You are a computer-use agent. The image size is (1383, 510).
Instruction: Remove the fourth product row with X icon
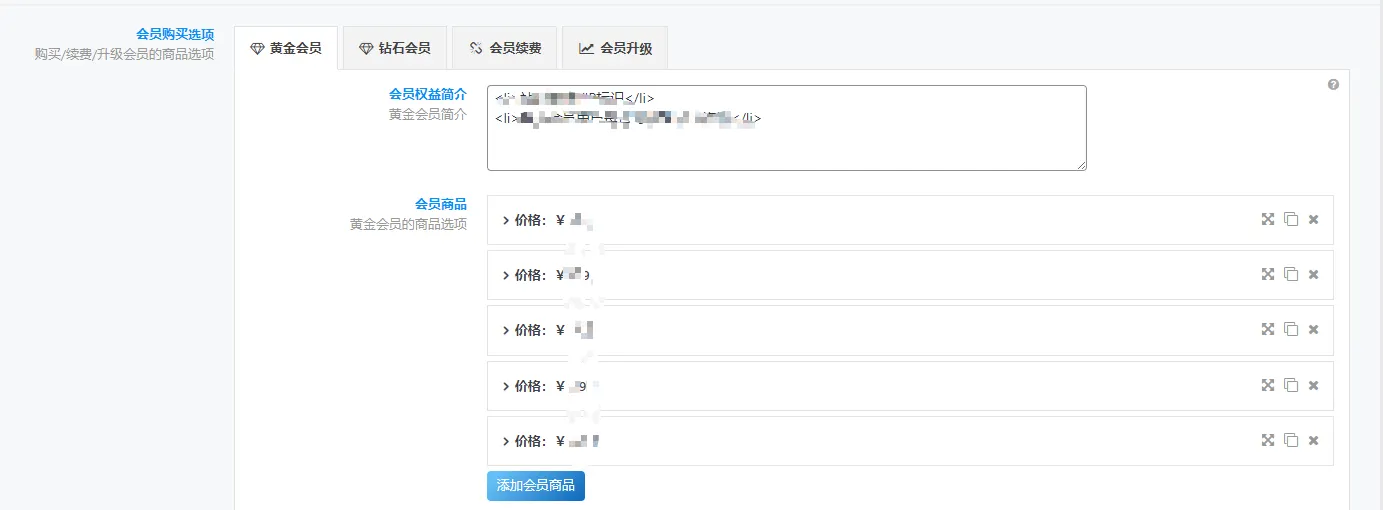[x=1314, y=386]
